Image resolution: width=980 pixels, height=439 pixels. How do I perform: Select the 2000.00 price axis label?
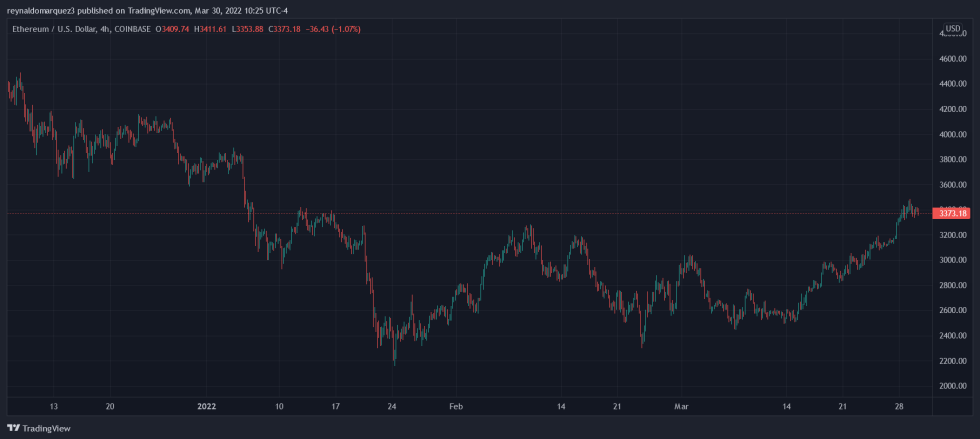(x=953, y=386)
